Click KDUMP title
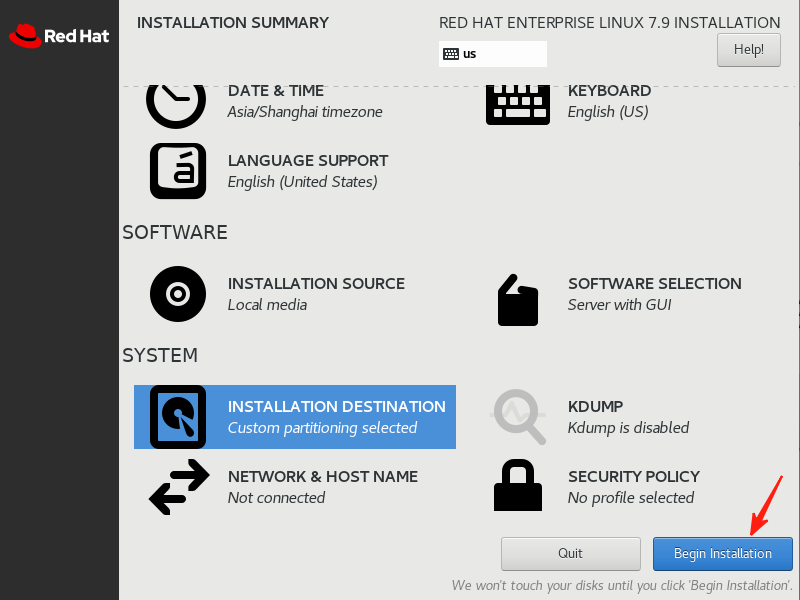 (595, 407)
